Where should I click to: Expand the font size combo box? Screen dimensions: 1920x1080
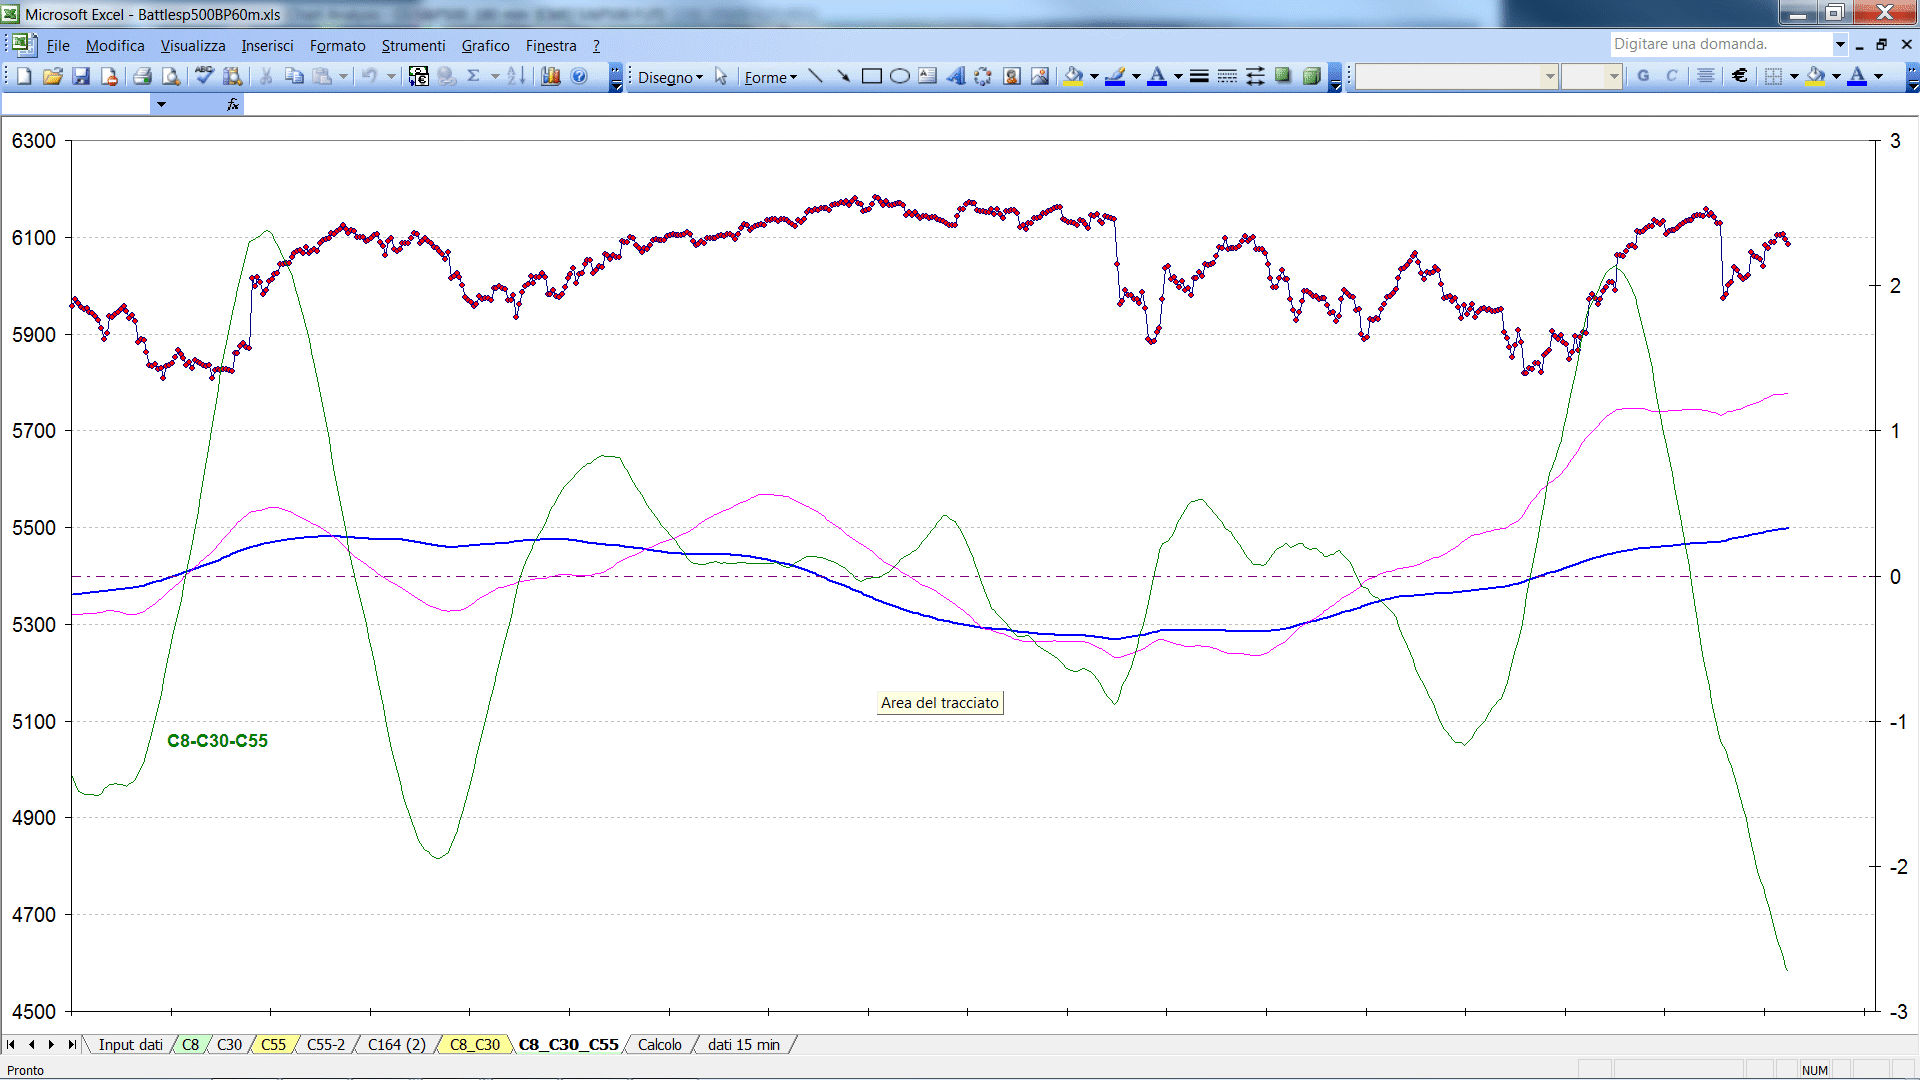click(x=1614, y=76)
